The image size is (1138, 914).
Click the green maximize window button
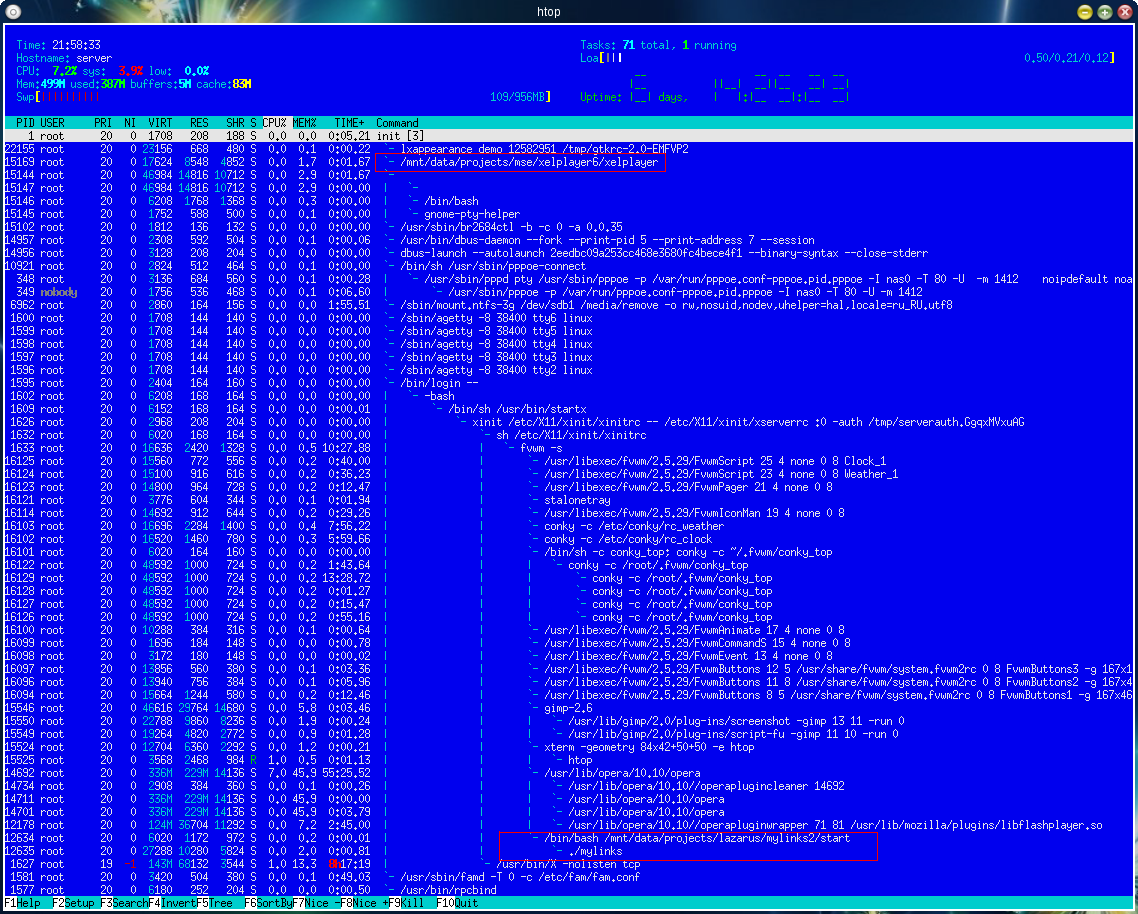pos(1104,12)
